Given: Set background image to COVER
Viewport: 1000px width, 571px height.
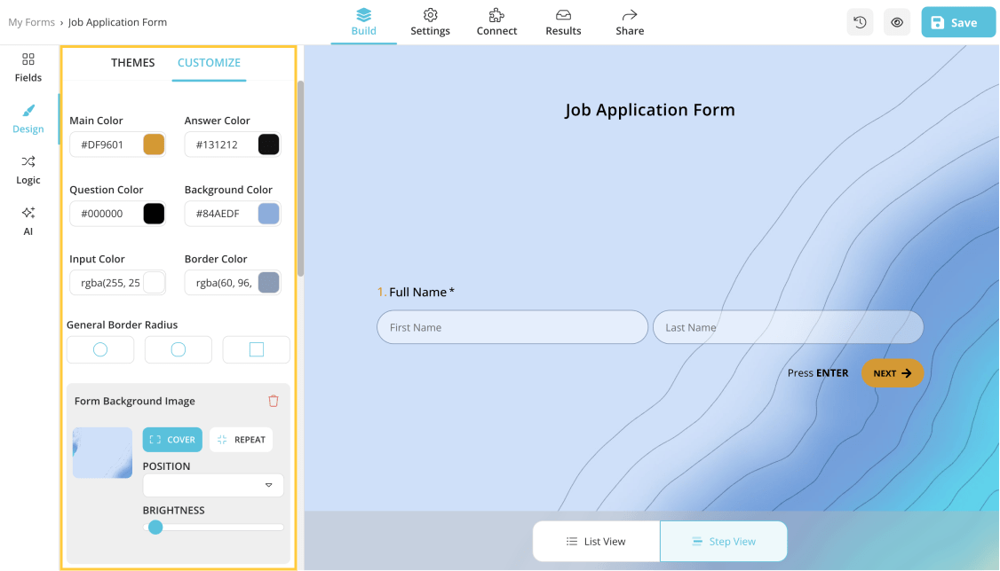Looking at the screenshot, I should [x=172, y=440].
